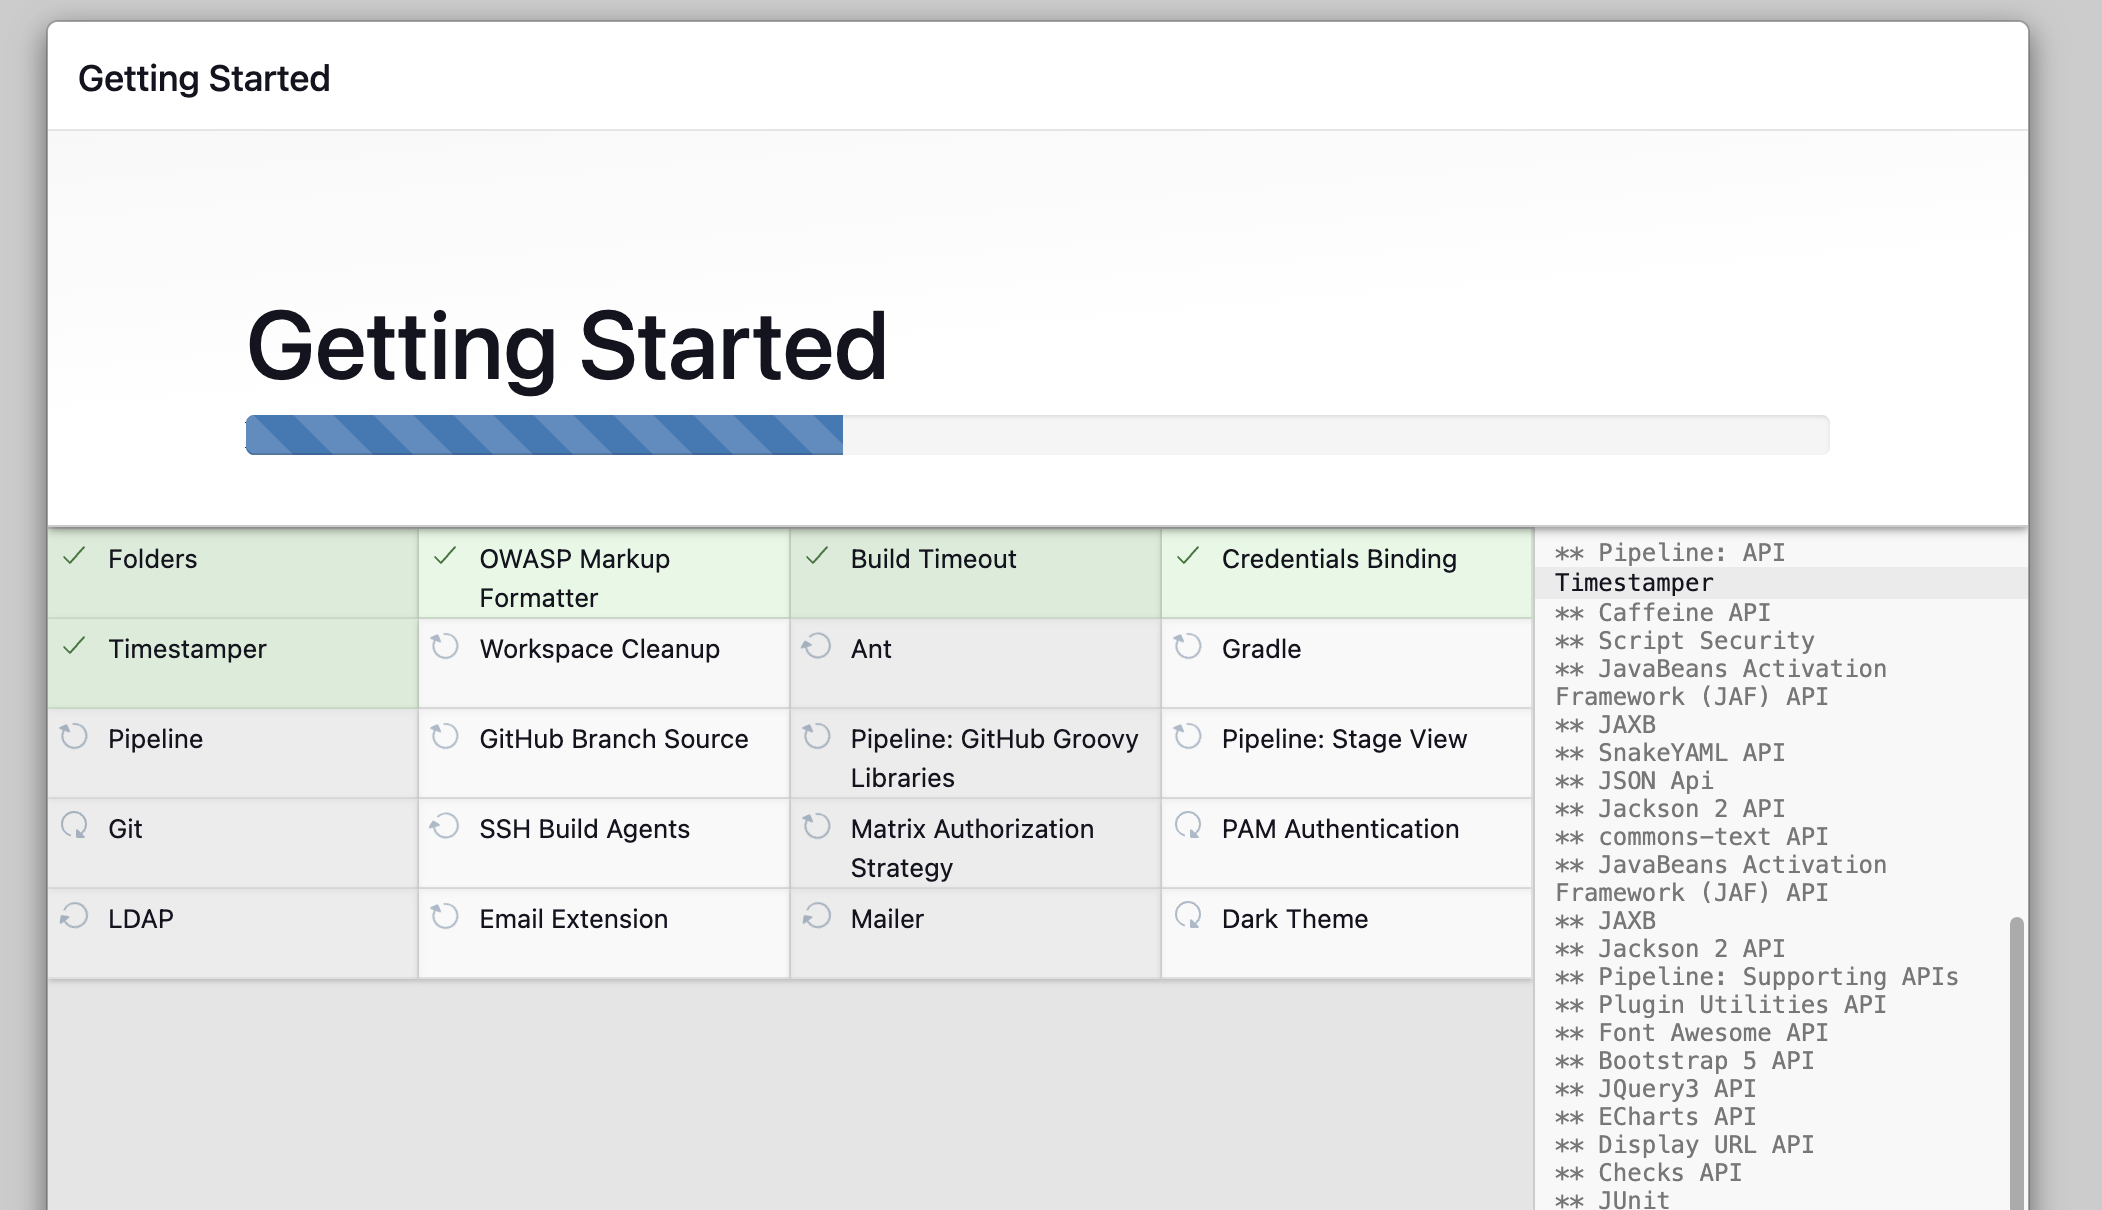The image size is (2102, 1210).
Task: Click the spinner icon beside Mailer
Action: click(817, 916)
